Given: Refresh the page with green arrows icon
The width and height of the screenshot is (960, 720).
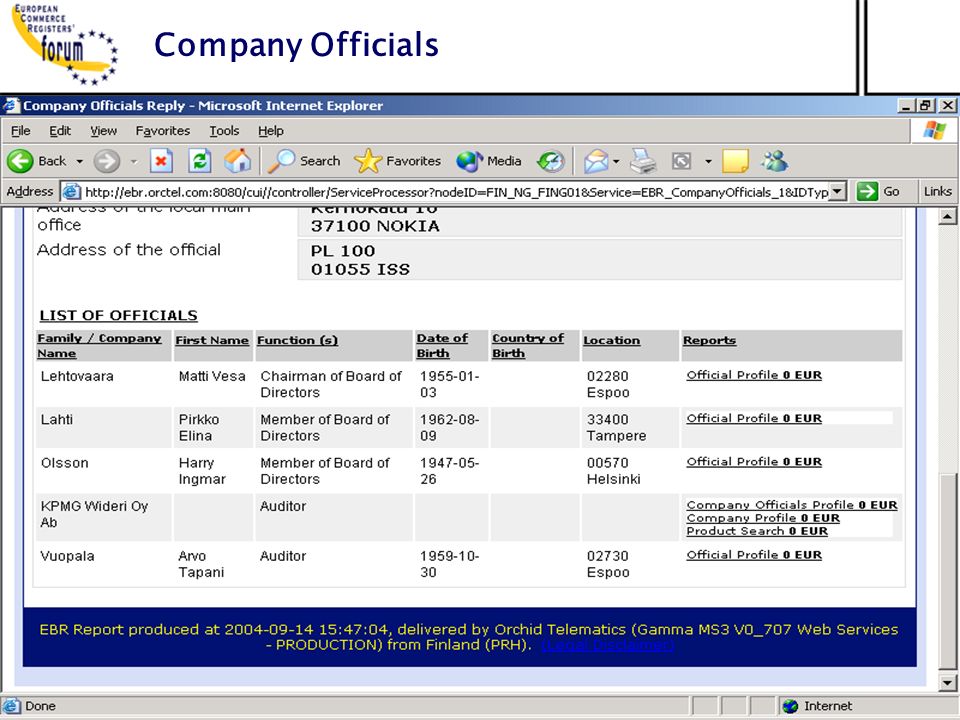Looking at the screenshot, I should (x=200, y=161).
